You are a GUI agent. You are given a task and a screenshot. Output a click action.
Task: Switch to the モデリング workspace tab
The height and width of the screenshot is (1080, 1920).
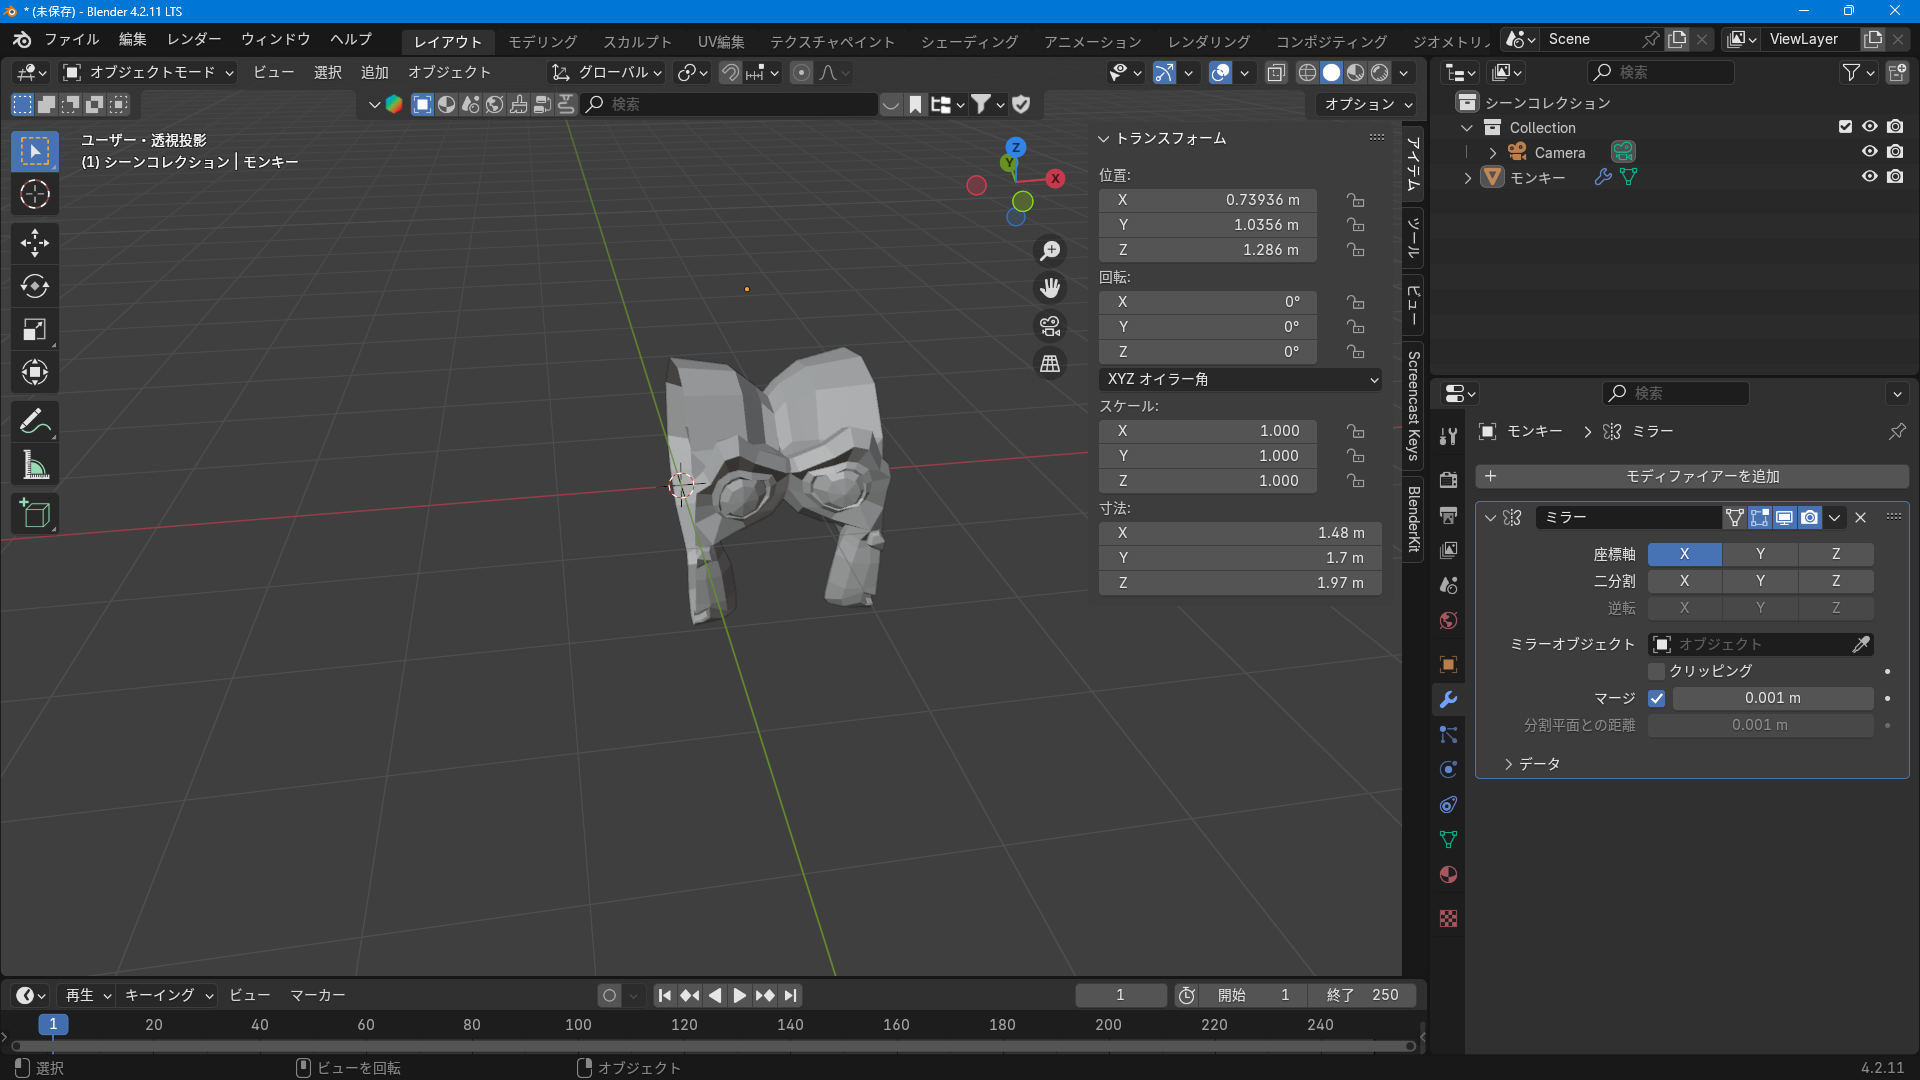tap(543, 41)
